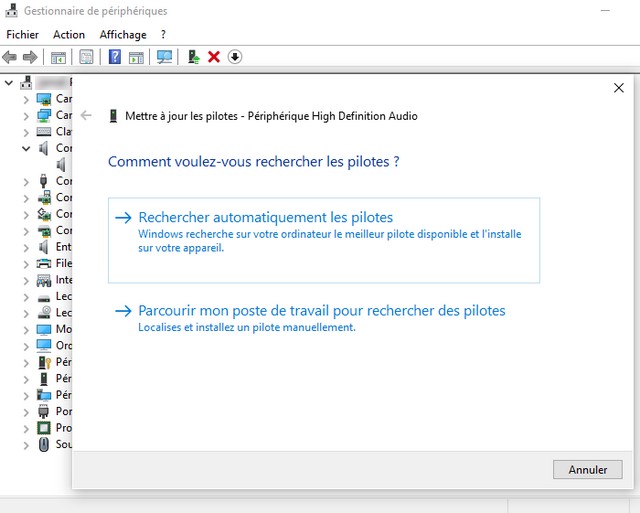Click the blue question mark Help icon
Image resolution: width=640 pixels, height=513 pixels.
[x=115, y=57]
